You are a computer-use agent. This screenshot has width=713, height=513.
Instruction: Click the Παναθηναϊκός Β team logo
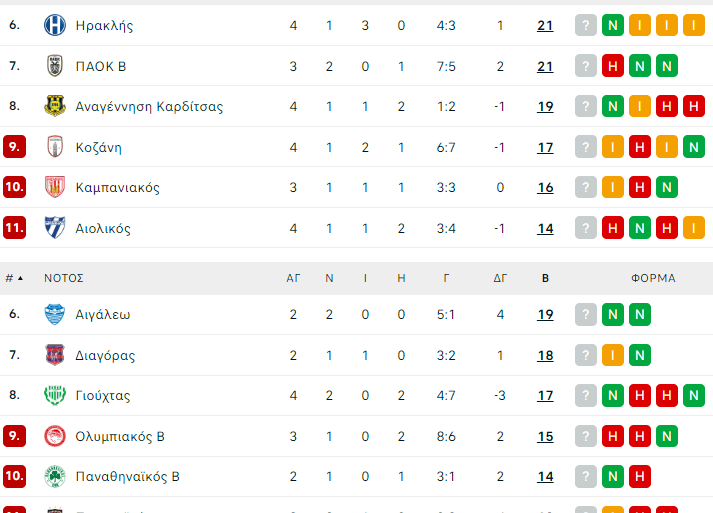[55, 476]
